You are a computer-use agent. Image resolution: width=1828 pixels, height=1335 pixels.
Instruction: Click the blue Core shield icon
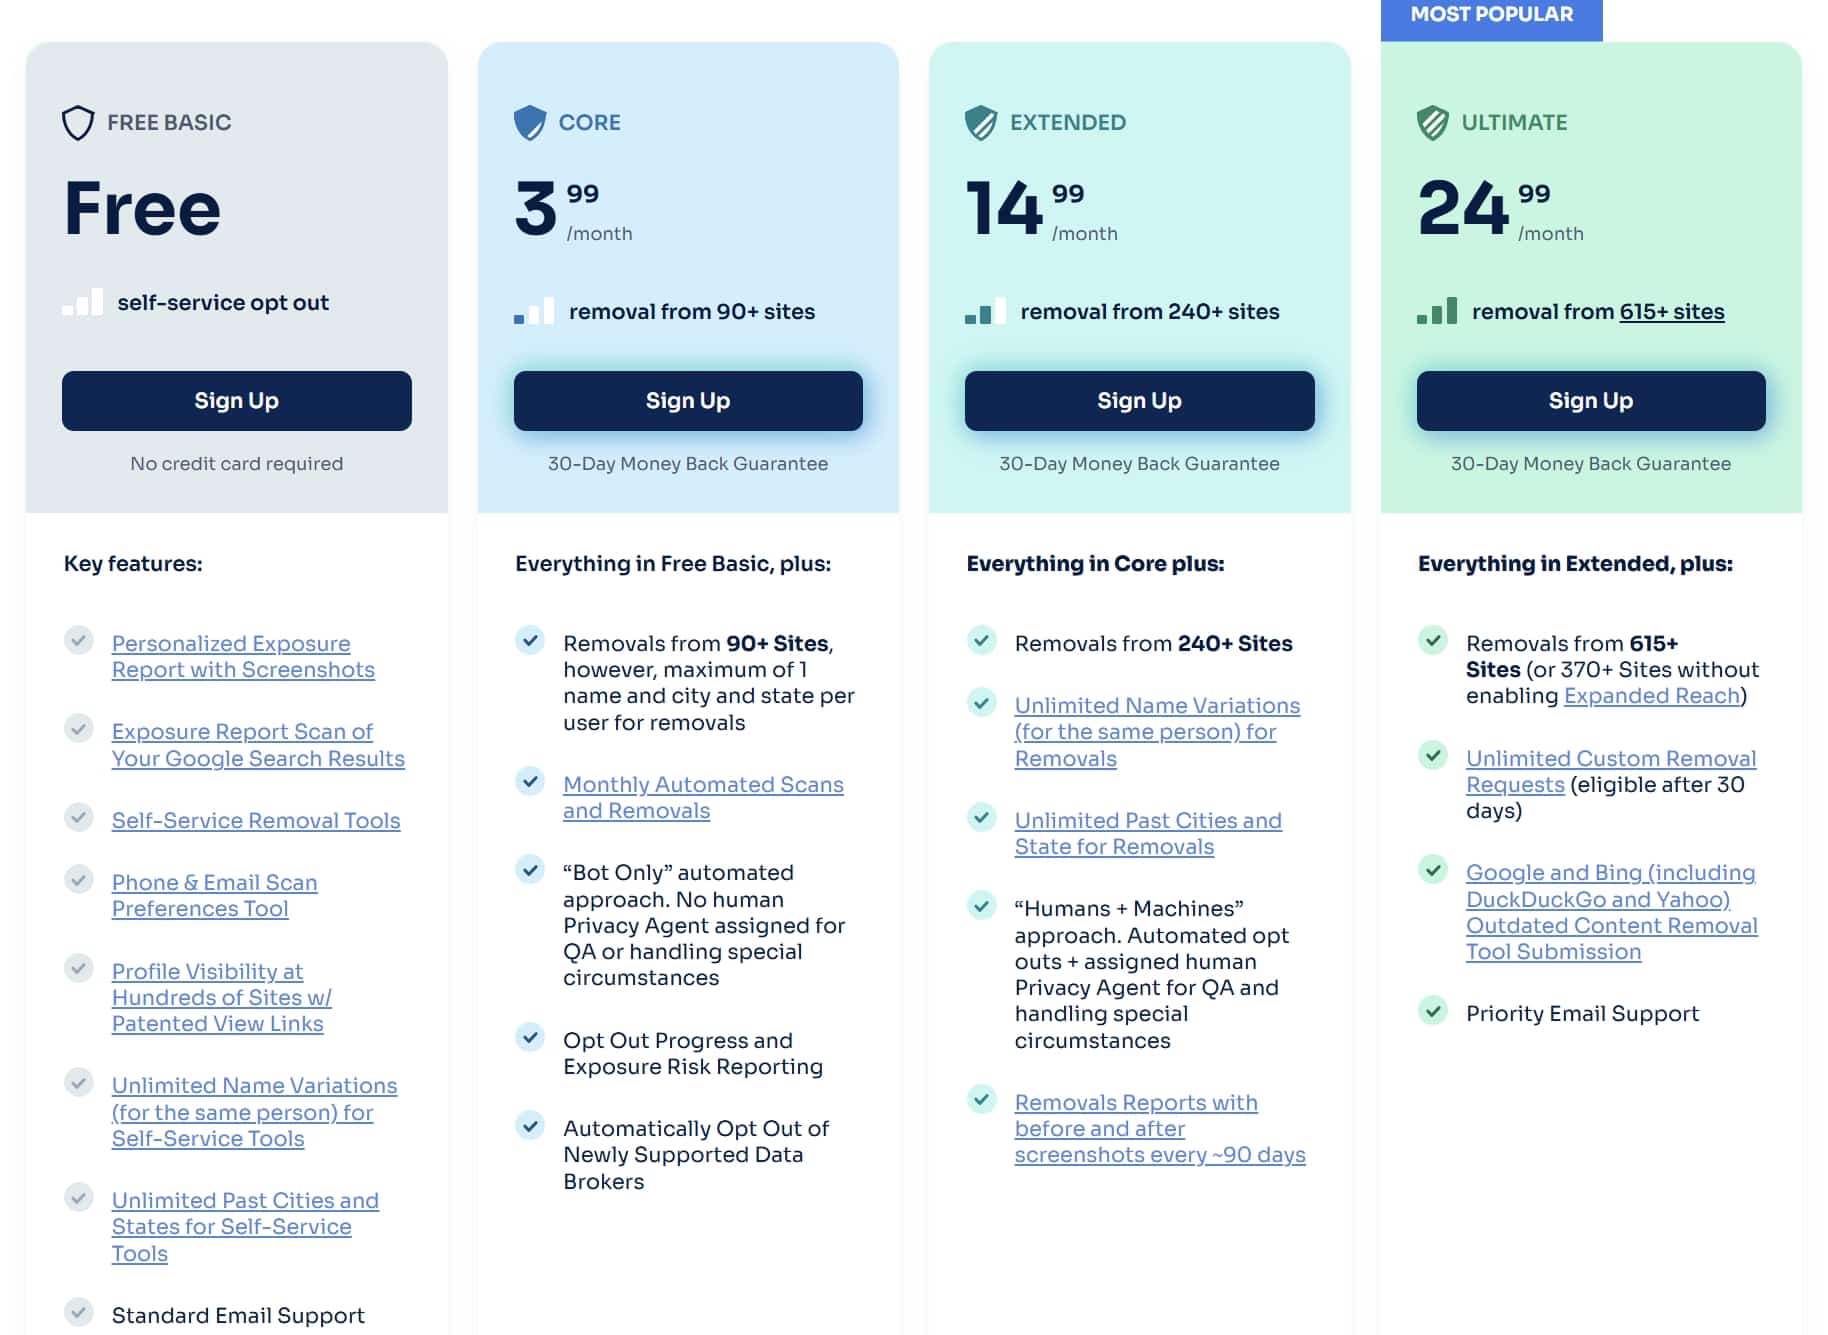click(x=530, y=123)
